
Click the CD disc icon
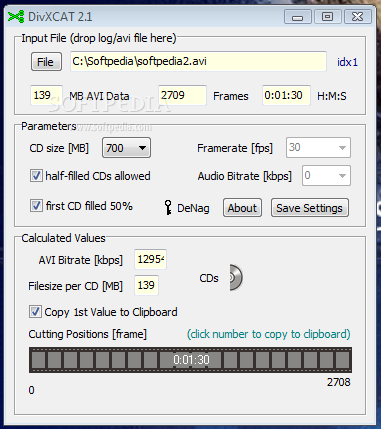236,277
